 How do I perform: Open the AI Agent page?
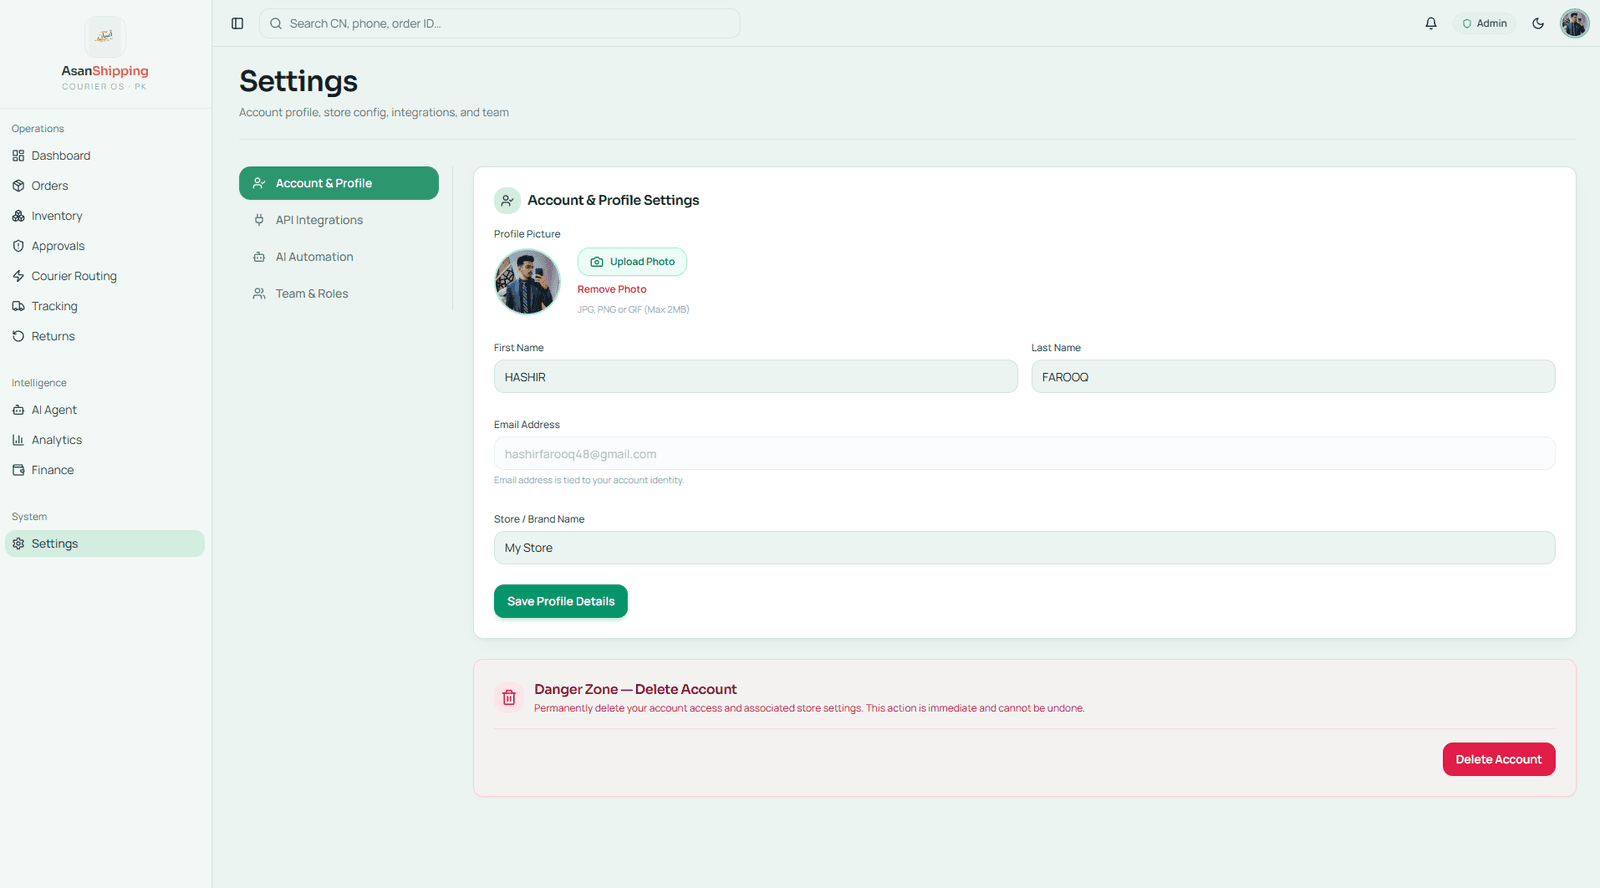(105, 410)
